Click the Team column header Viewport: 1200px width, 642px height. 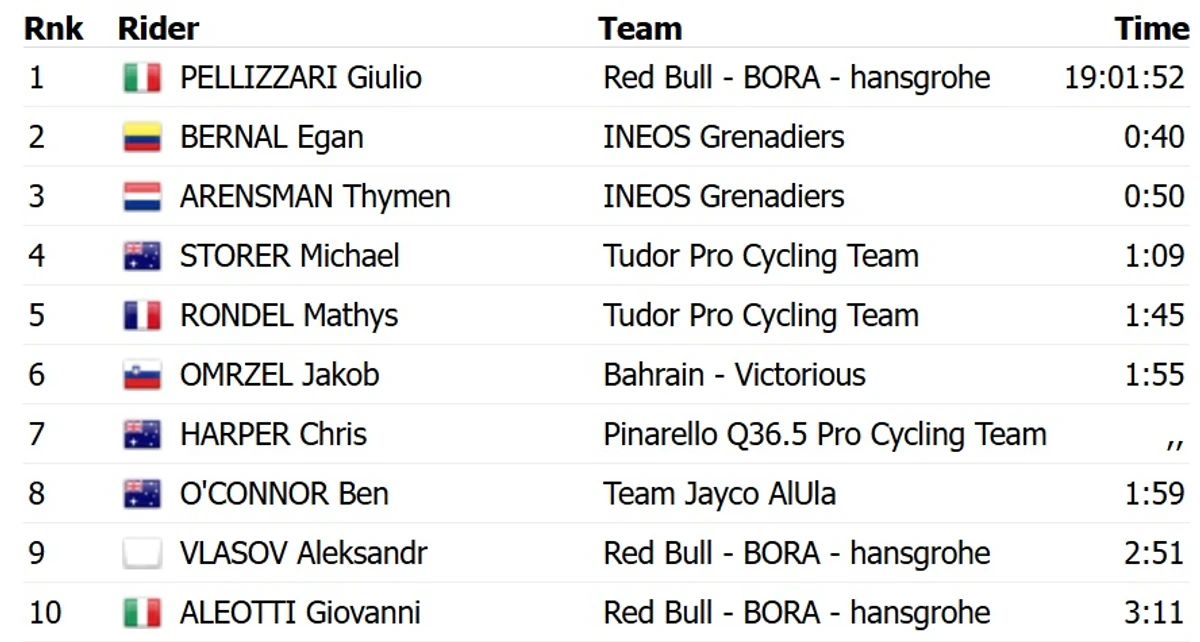[640, 28]
